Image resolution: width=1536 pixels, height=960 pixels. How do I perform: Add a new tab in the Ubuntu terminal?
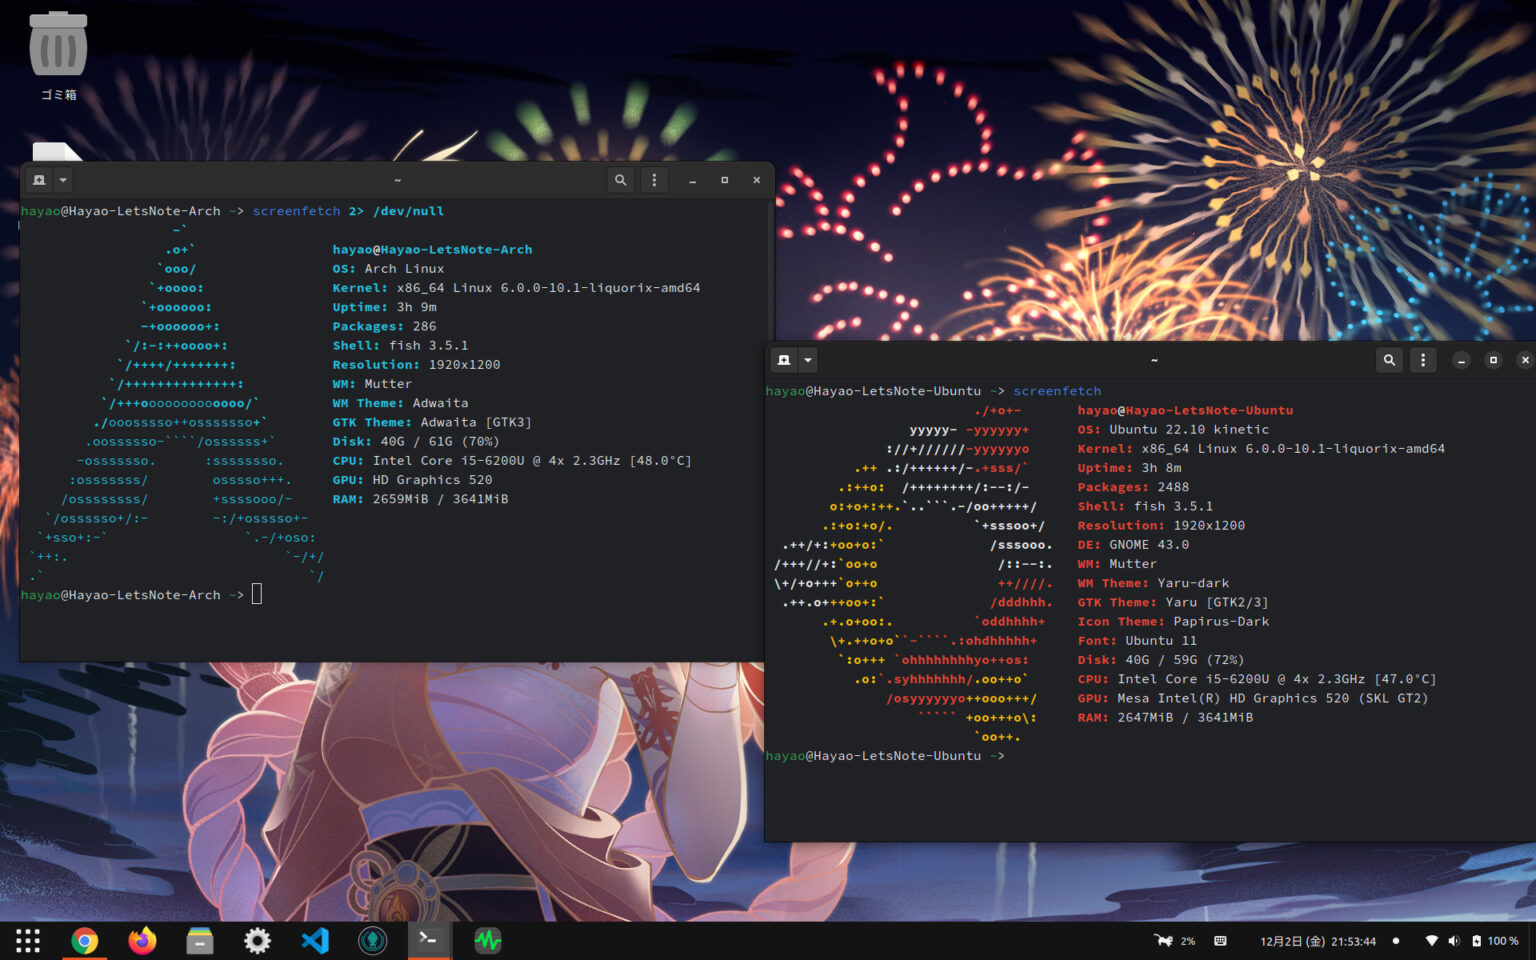point(784,360)
